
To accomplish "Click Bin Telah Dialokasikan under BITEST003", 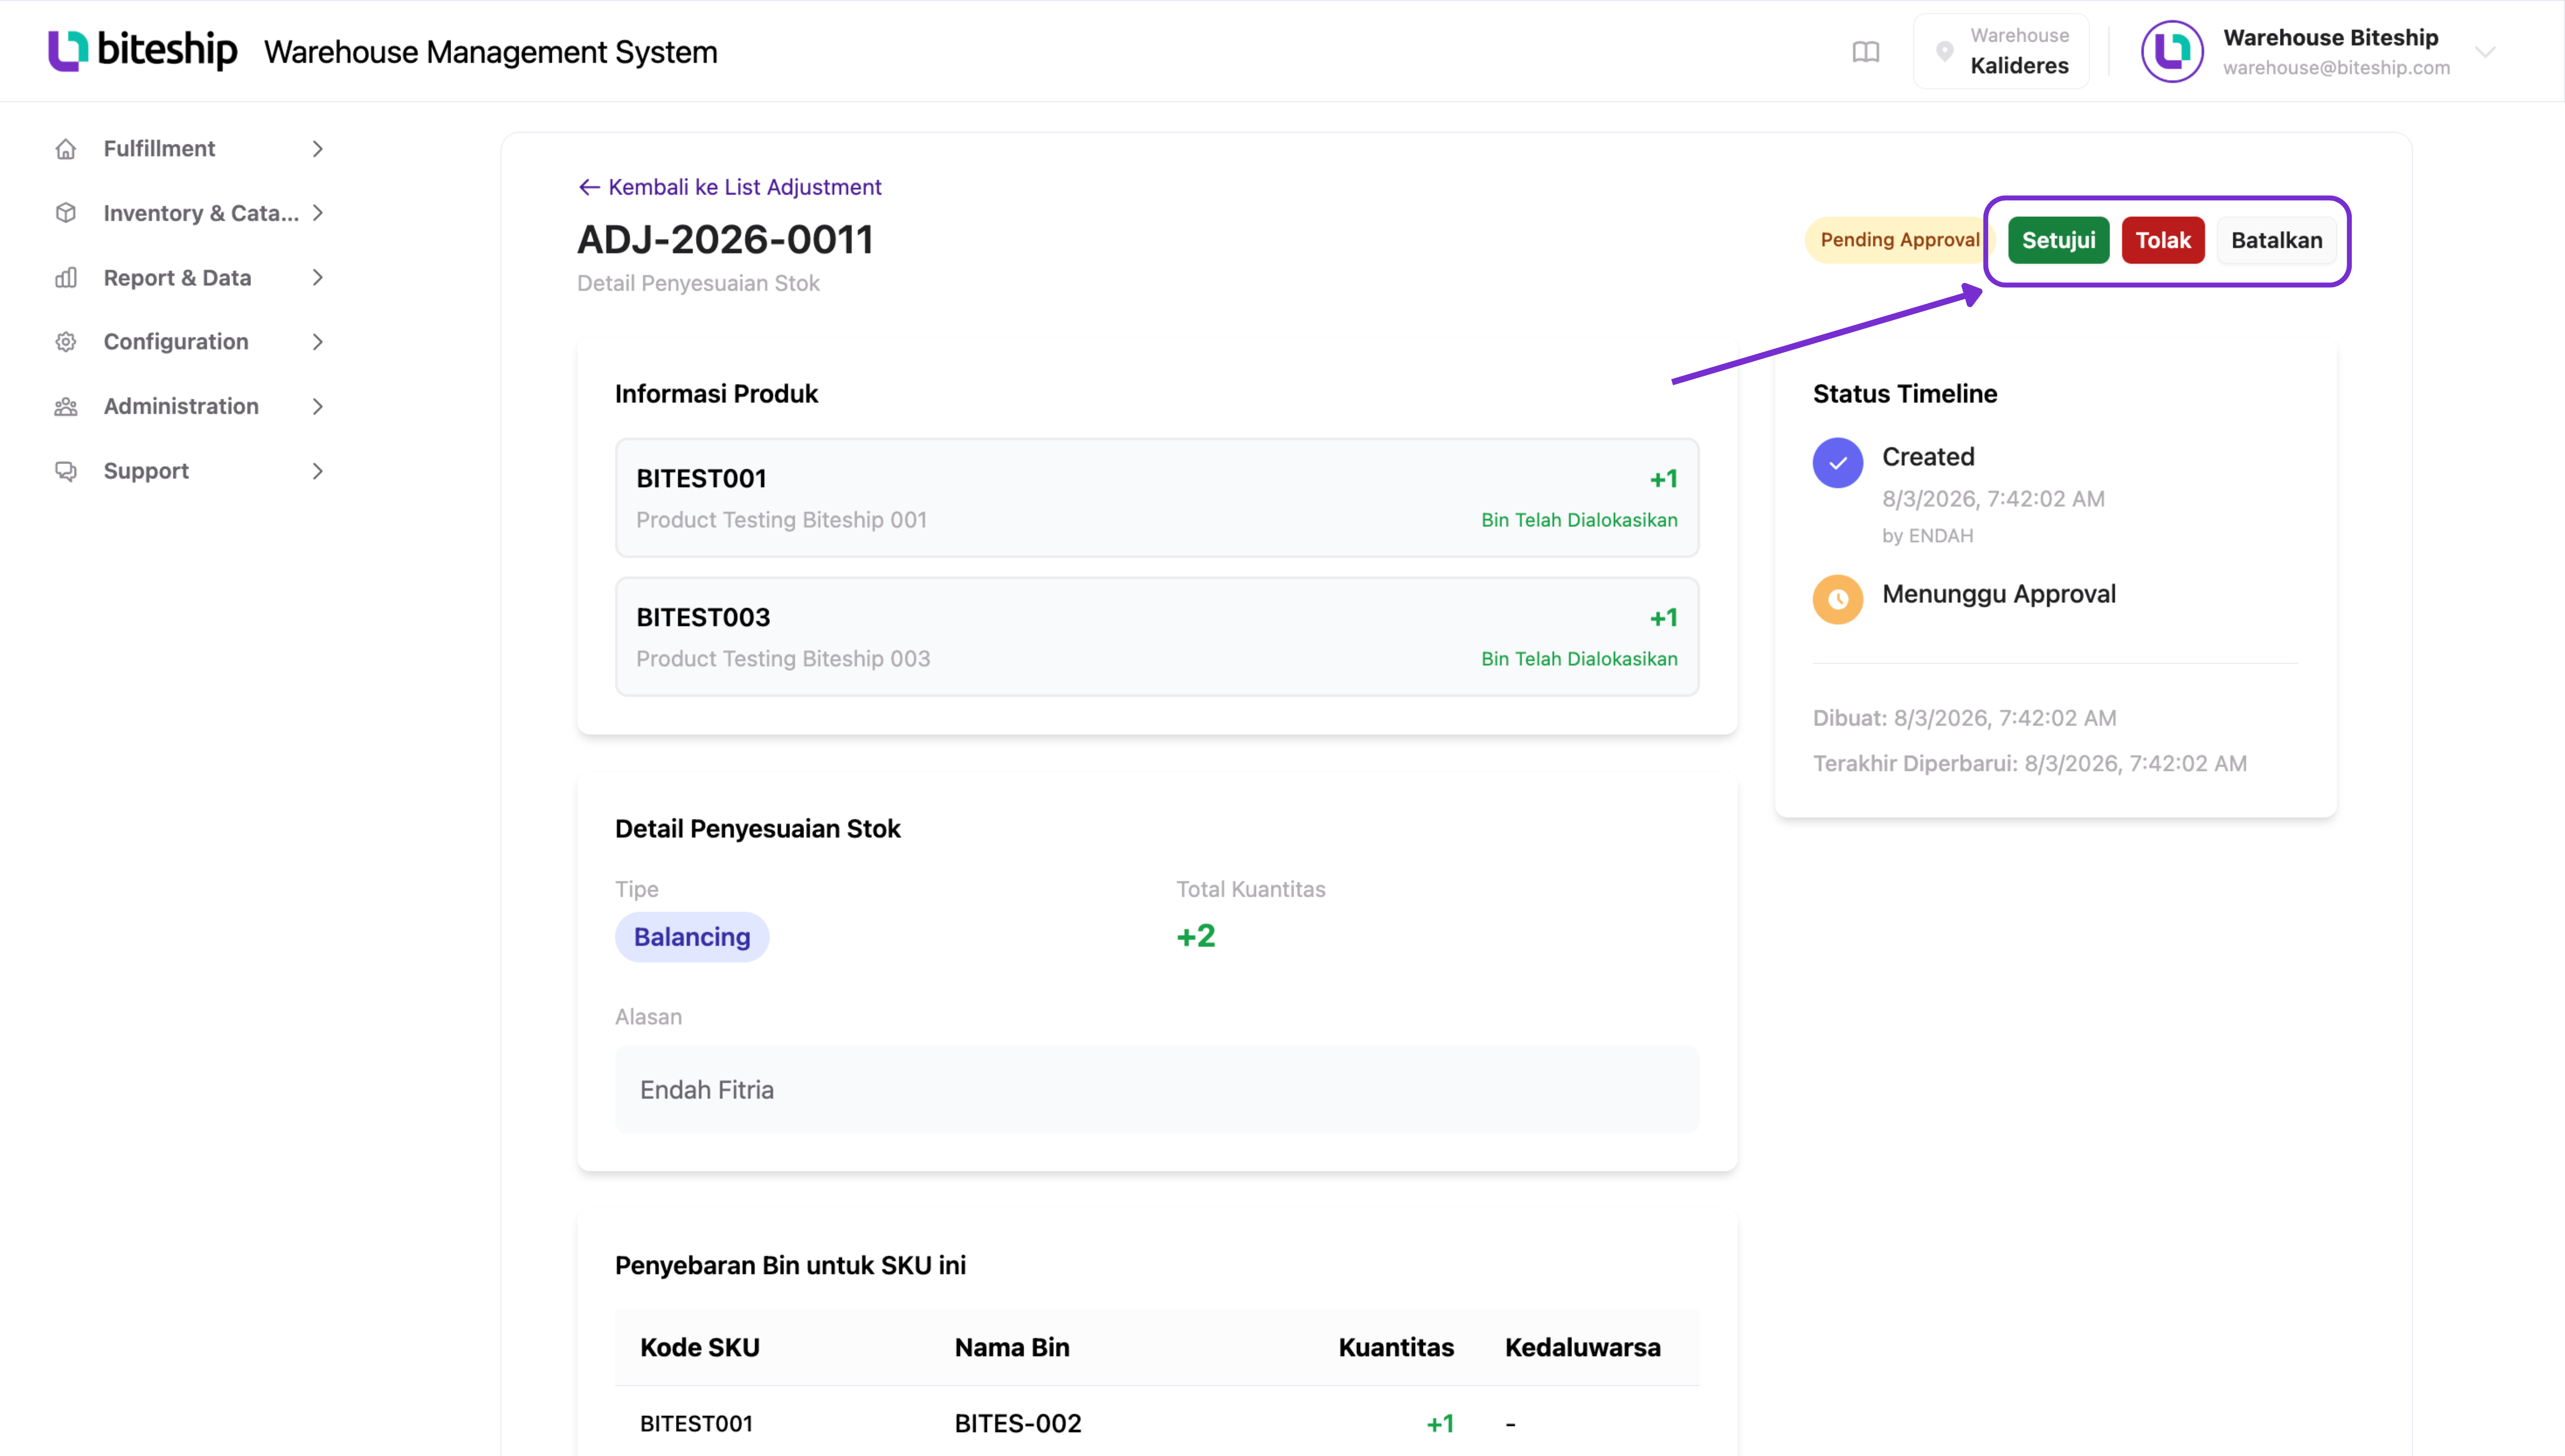I will coord(1579,659).
